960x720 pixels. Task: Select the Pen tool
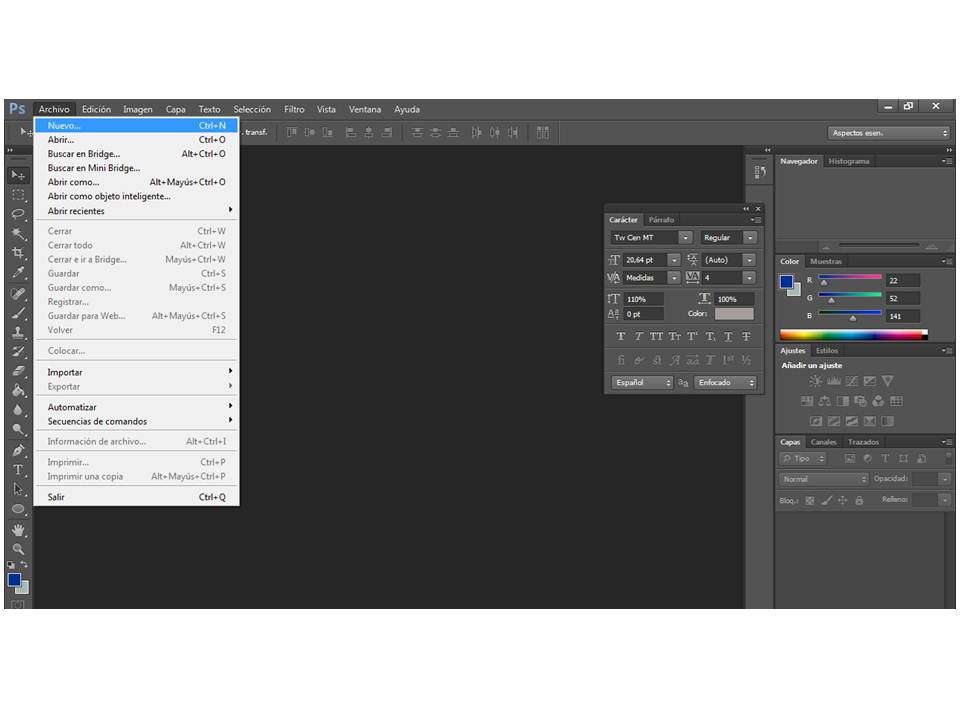18,451
